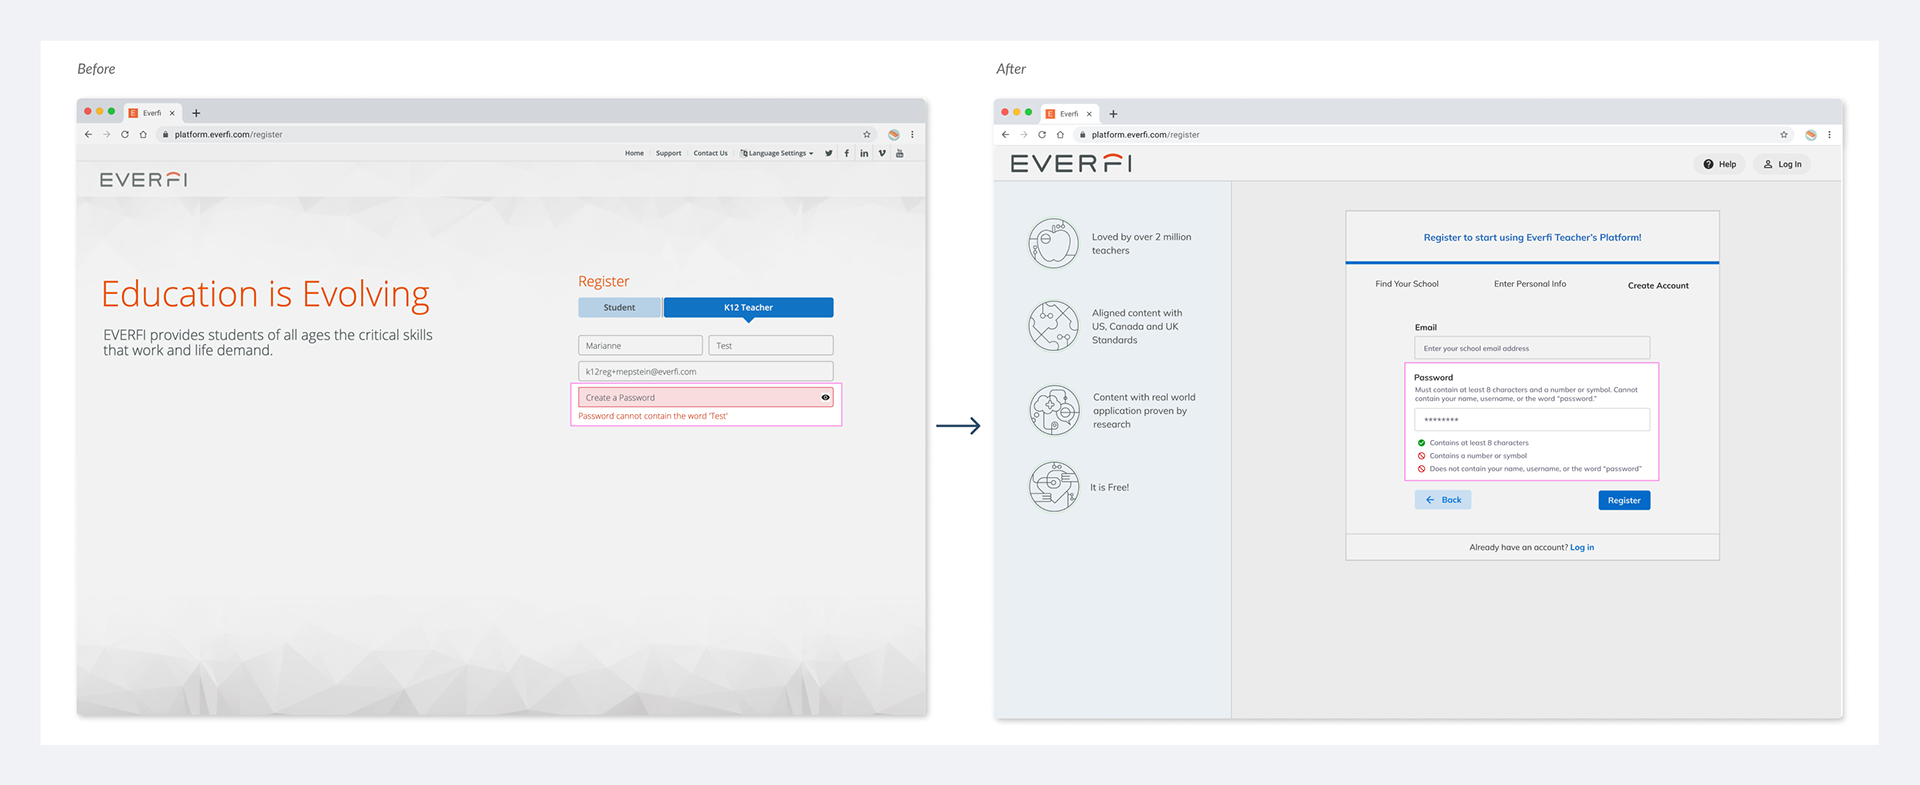Viewport: 1920px width, 785px height.
Task: Click the 'Enter your school email address' field
Action: point(1532,348)
